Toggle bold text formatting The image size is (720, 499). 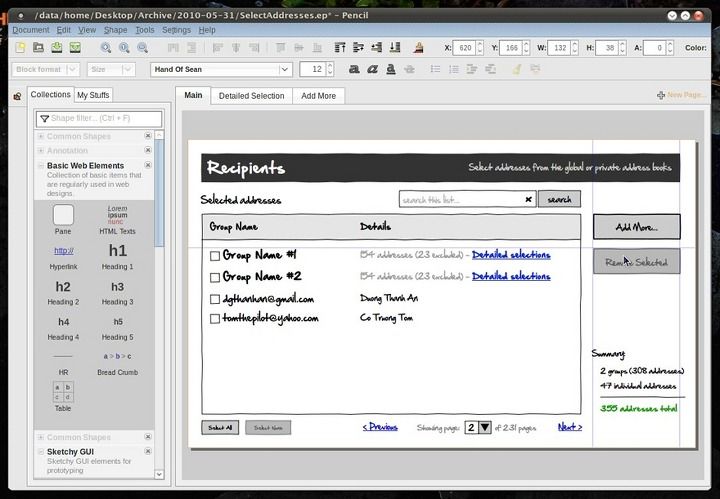[354, 69]
